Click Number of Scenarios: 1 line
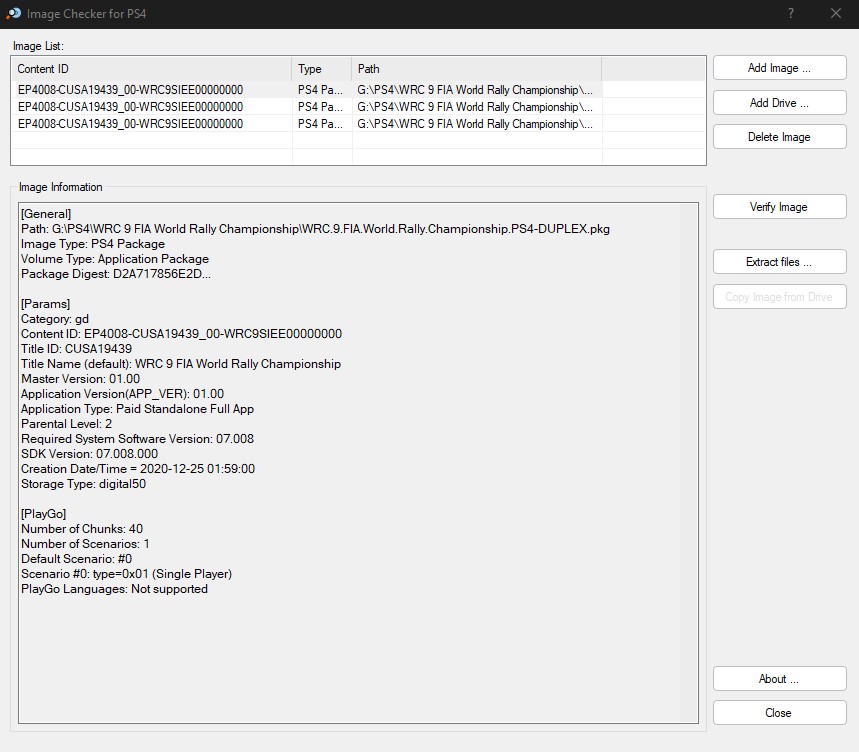The width and height of the screenshot is (859, 752). [85, 544]
